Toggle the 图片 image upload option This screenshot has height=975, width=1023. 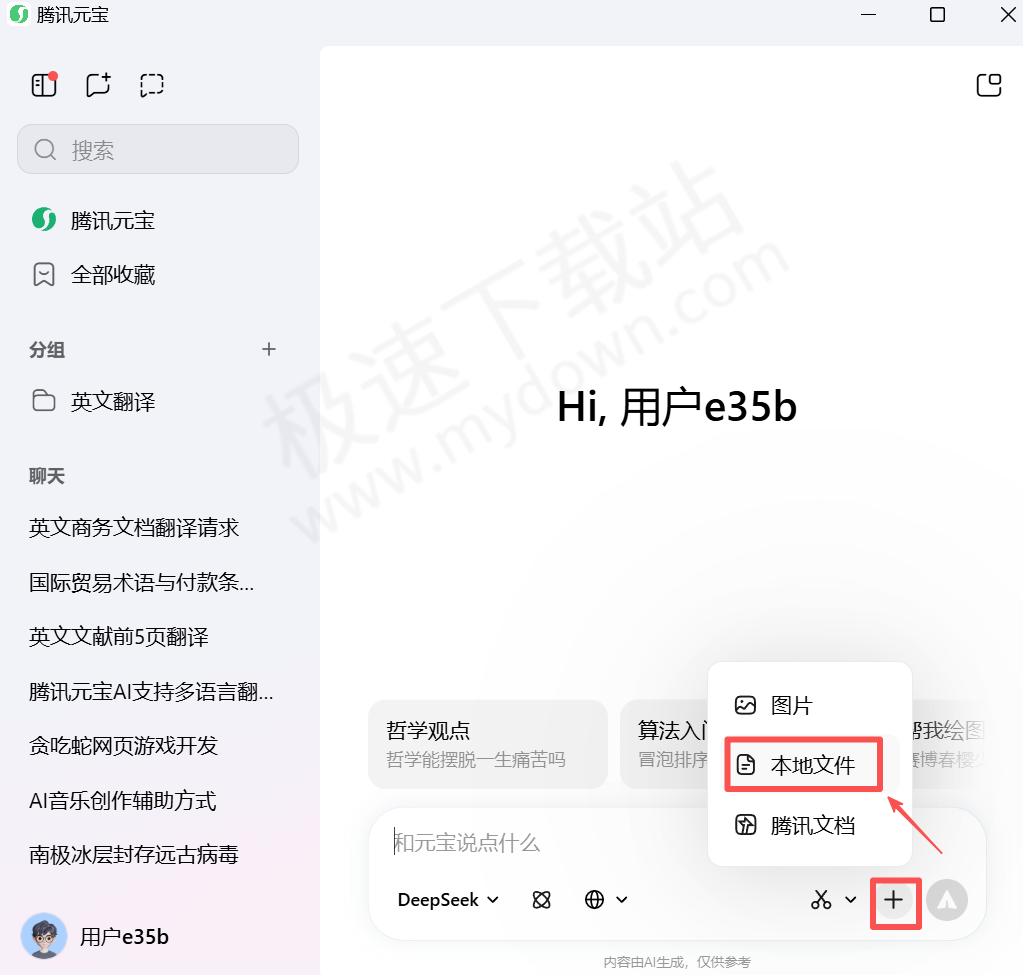pos(790,705)
